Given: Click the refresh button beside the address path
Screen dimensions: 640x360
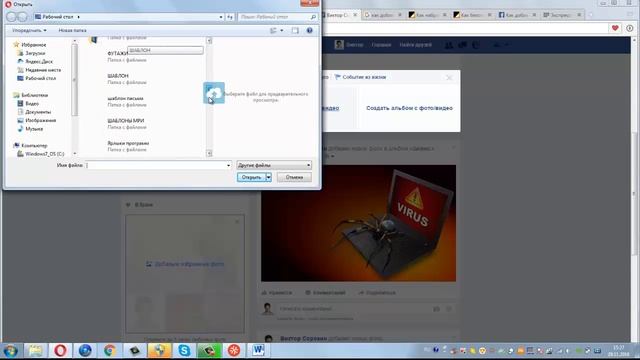Looking at the screenshot, I should click(x=230, y=17).
